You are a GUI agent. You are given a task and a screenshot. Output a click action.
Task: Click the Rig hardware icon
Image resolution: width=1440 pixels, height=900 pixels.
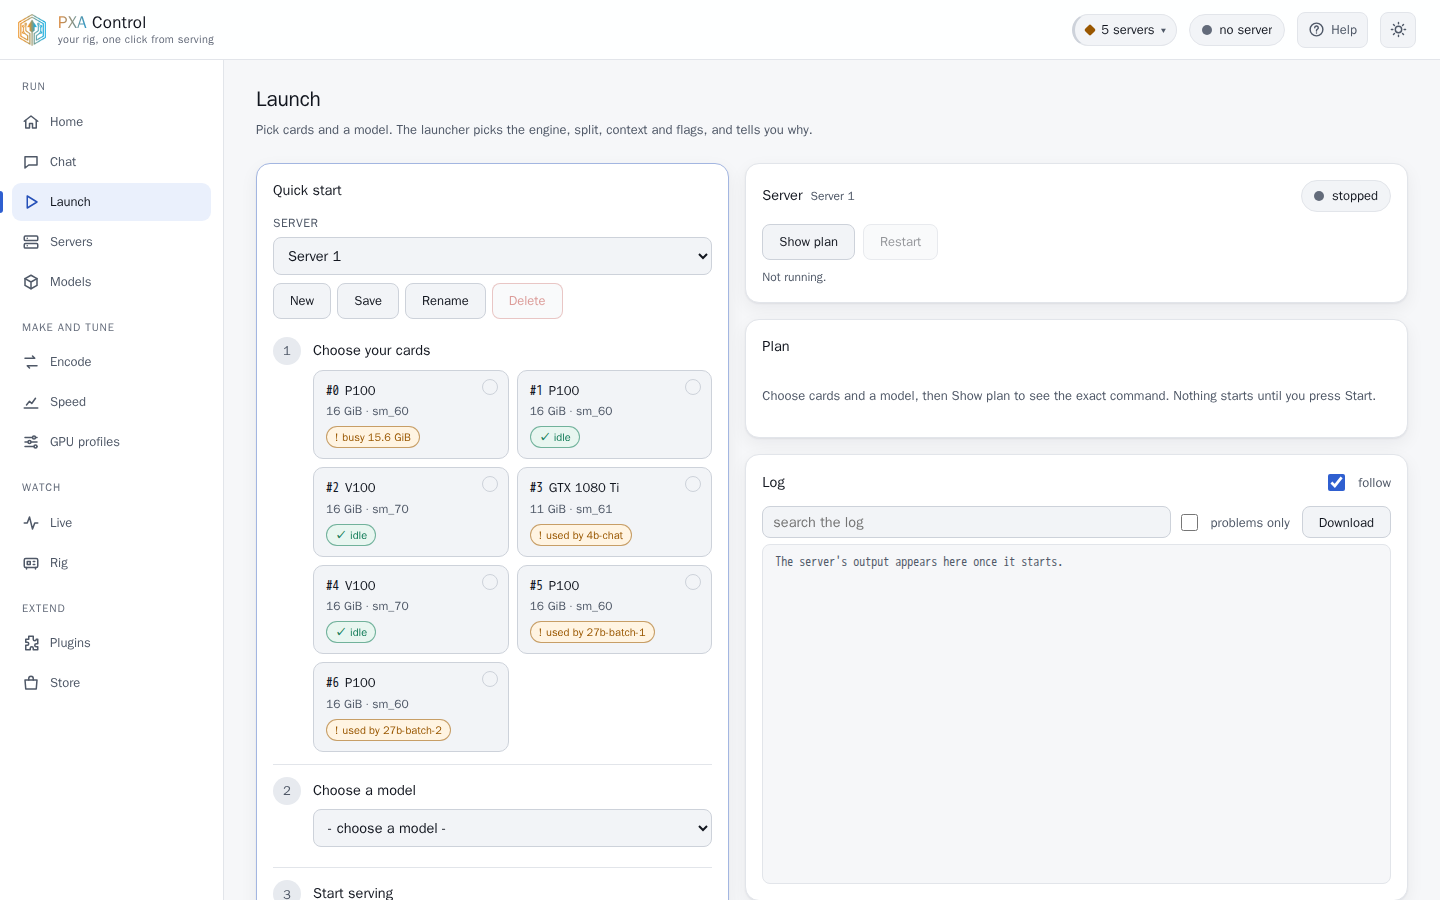point(31,563)
